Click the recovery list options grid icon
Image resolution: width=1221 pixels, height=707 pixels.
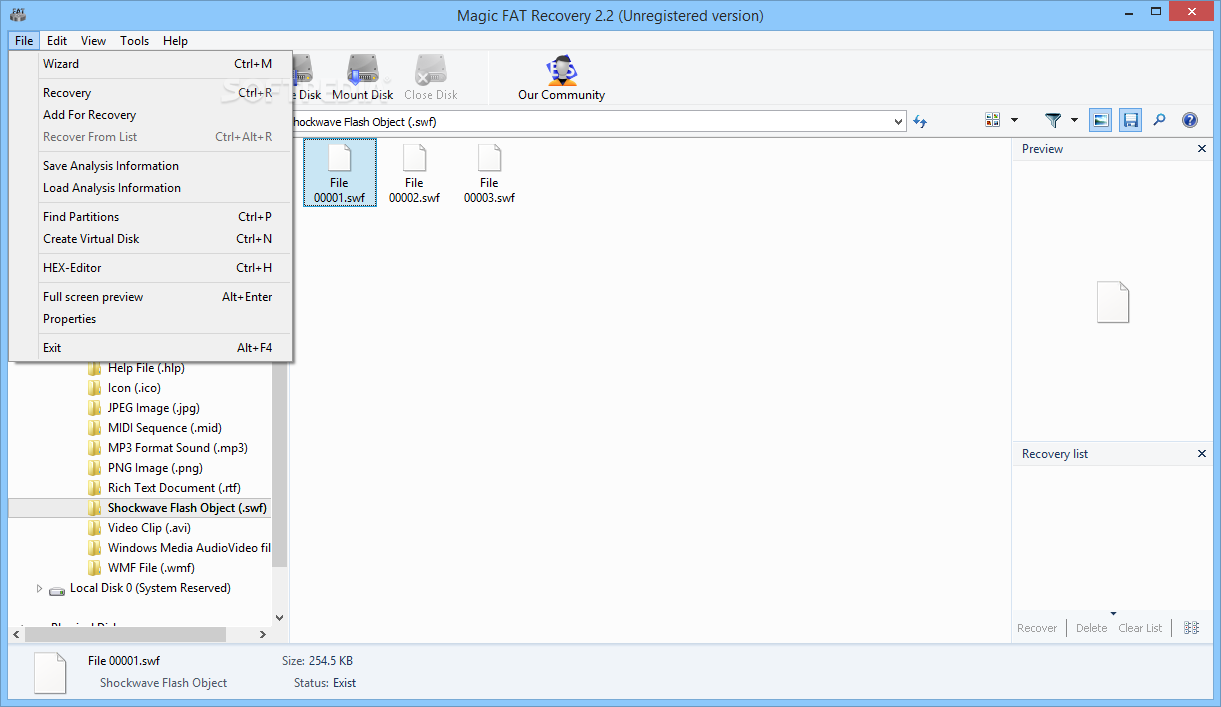point(1191,627)
